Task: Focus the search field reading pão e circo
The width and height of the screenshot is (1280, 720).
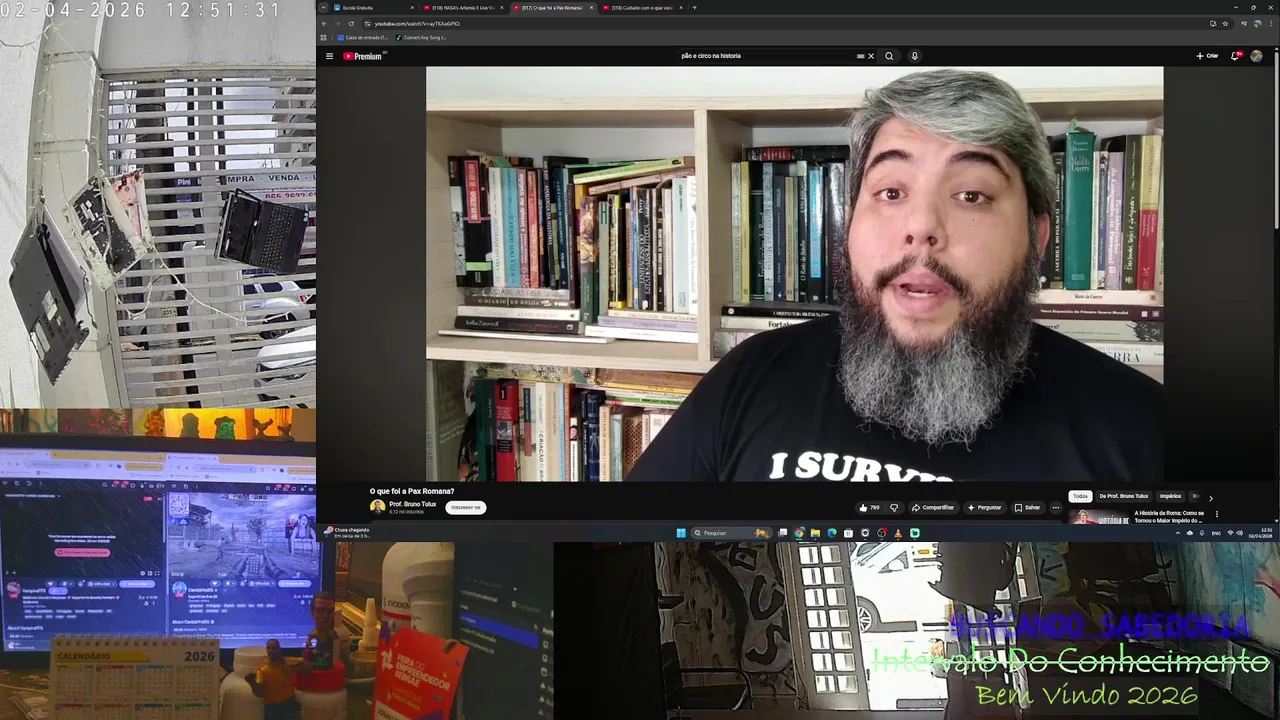Action: pyautogui.click(x=765, y=56)
